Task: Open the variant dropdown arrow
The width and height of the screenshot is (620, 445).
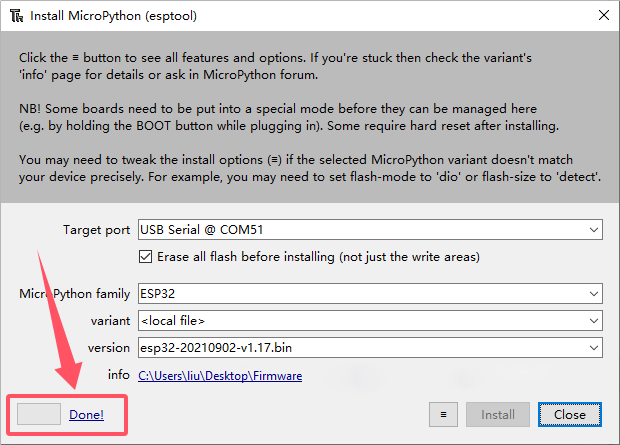Action: [594, 321]
